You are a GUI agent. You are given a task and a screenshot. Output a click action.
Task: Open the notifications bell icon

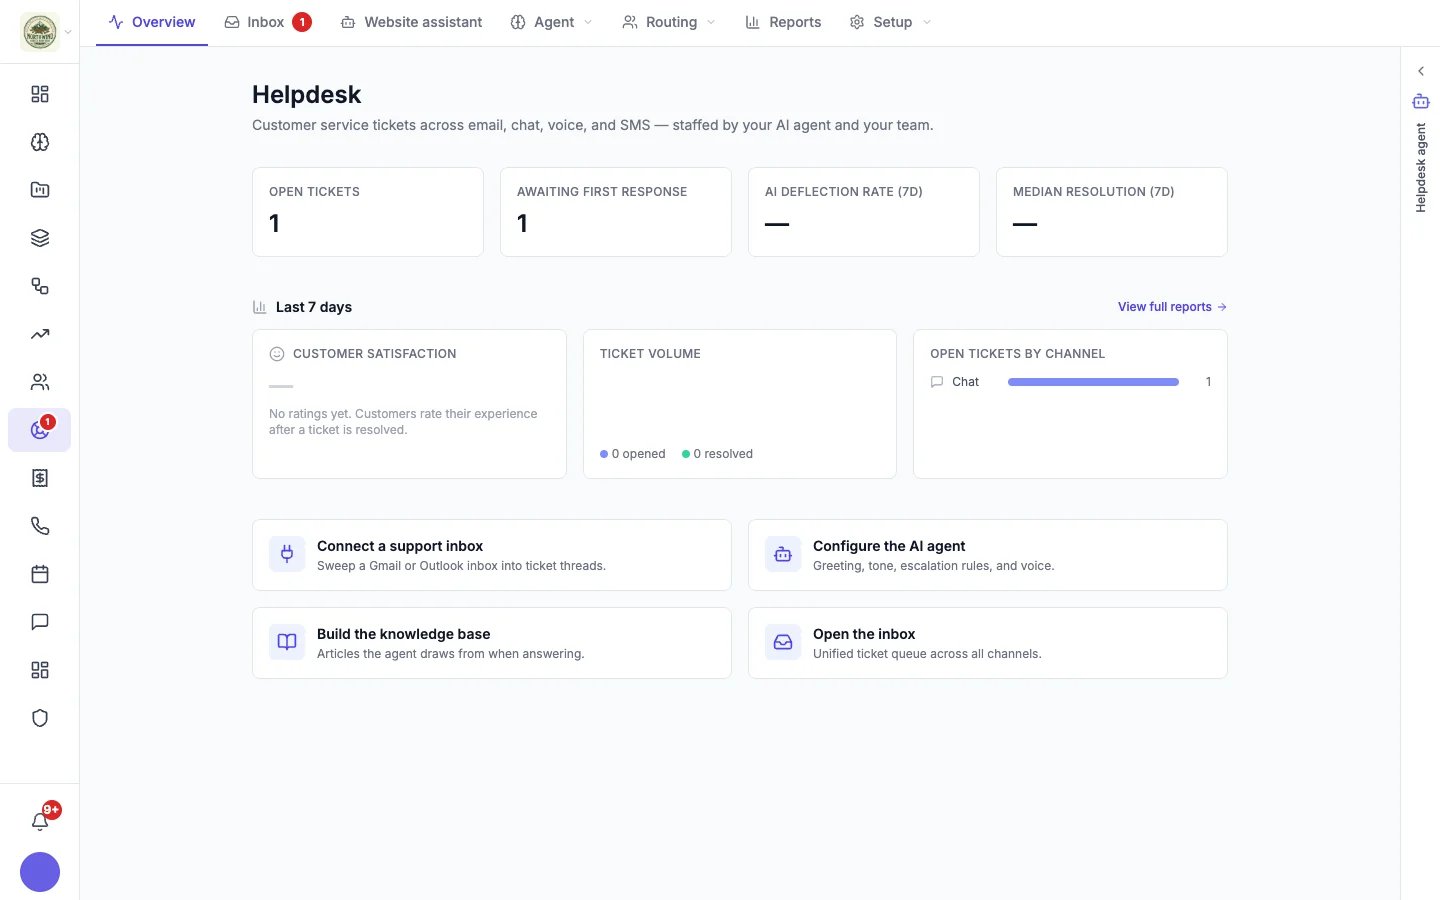(40, 821)
